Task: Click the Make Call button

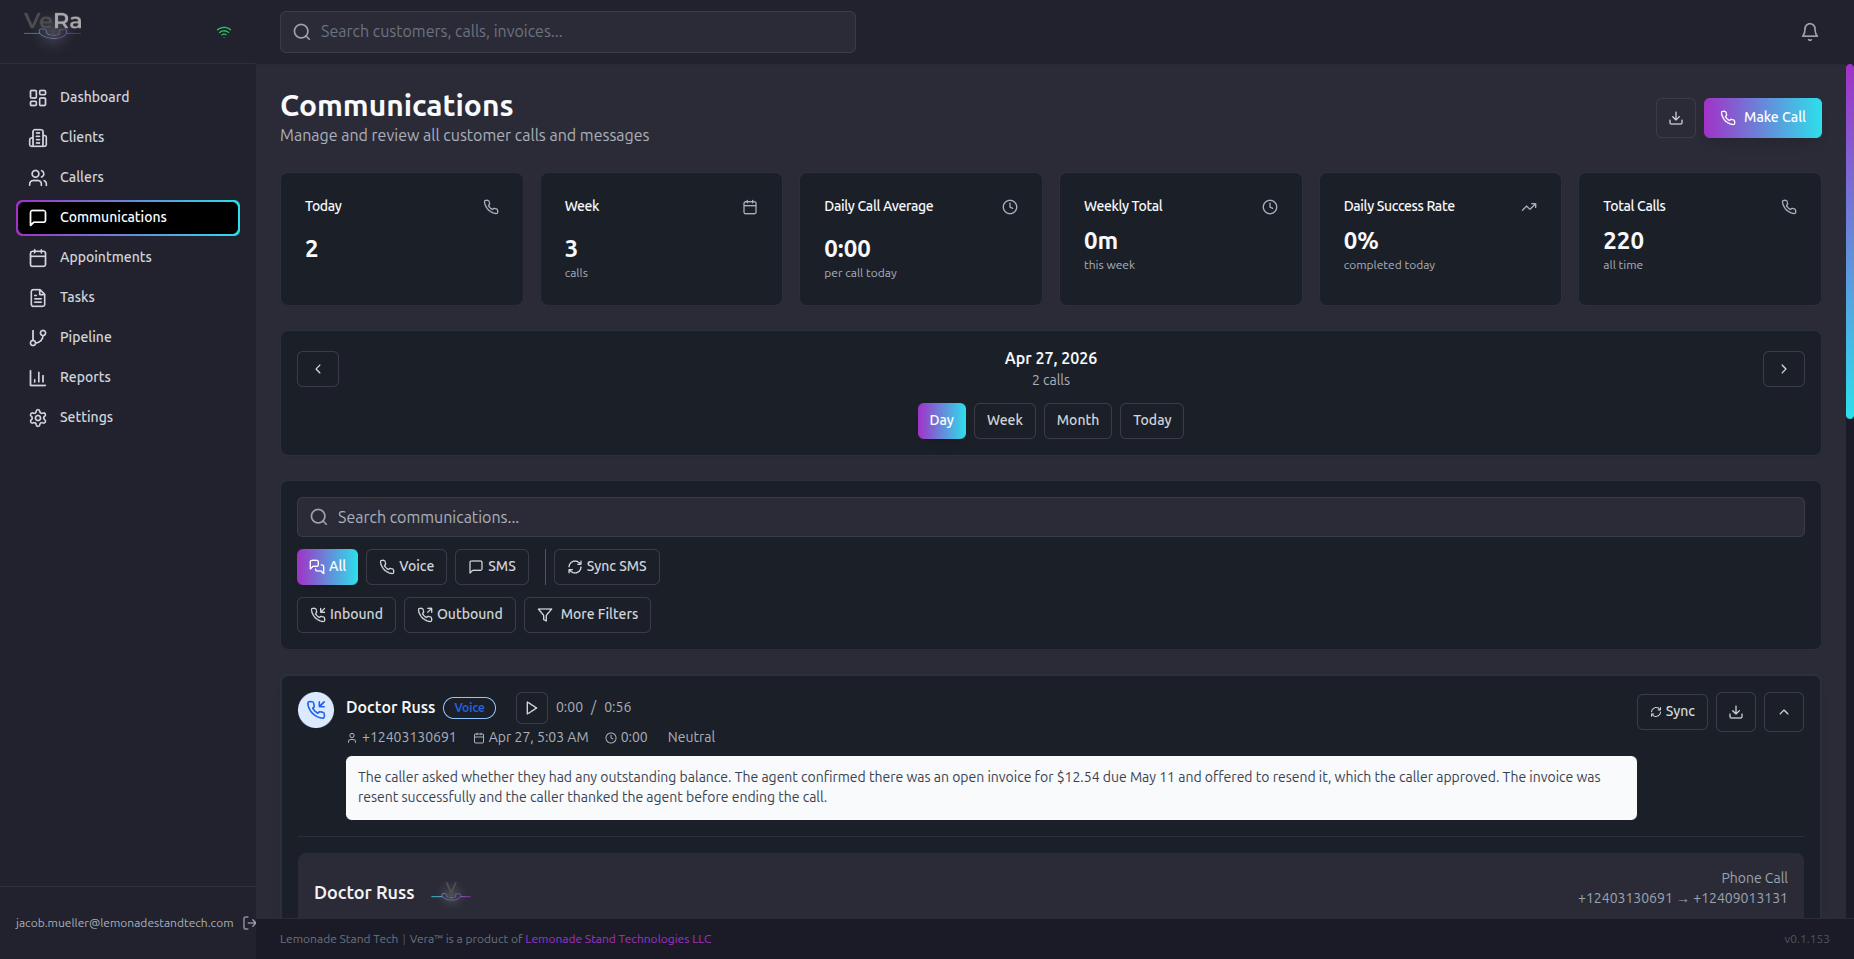Action: (1763, 118)
